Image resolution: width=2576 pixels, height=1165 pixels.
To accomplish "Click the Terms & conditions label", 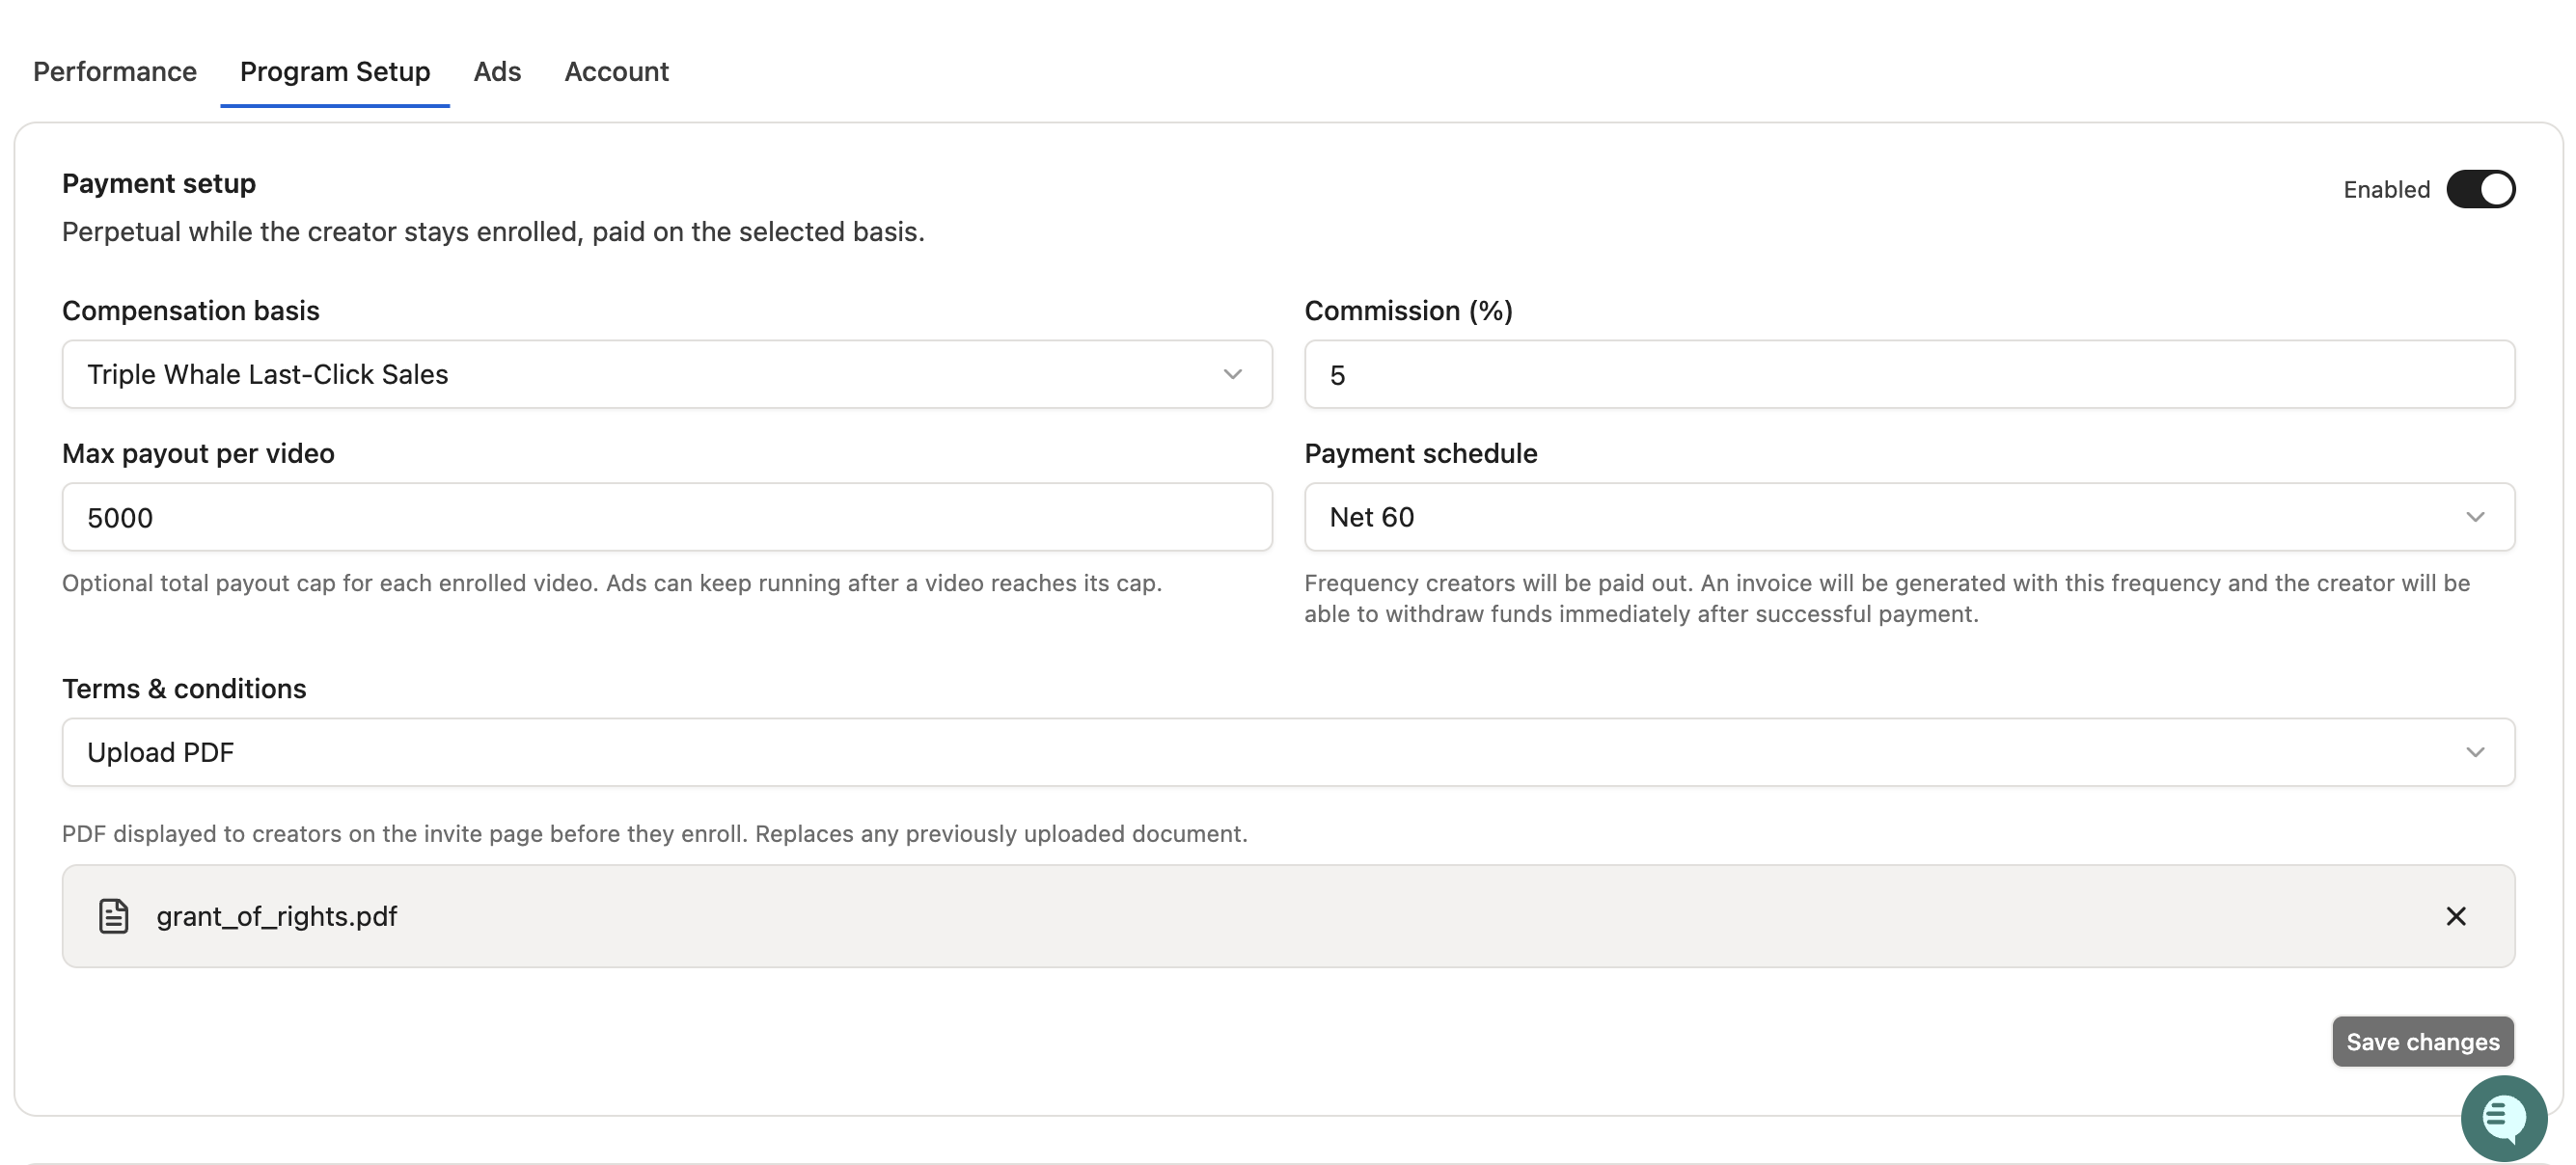I will (x=184, y=689).
